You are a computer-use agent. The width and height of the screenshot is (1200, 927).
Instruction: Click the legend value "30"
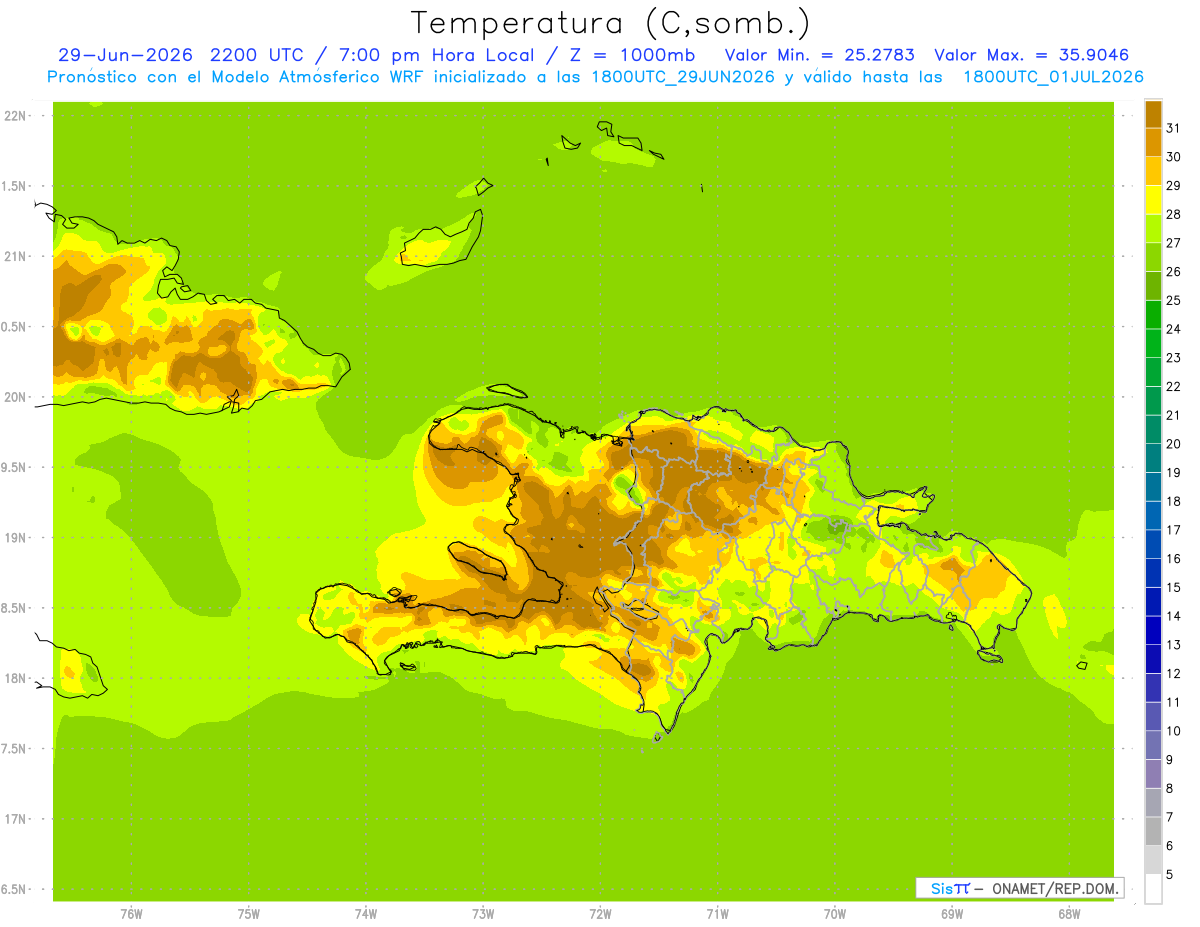point(1174,157)
